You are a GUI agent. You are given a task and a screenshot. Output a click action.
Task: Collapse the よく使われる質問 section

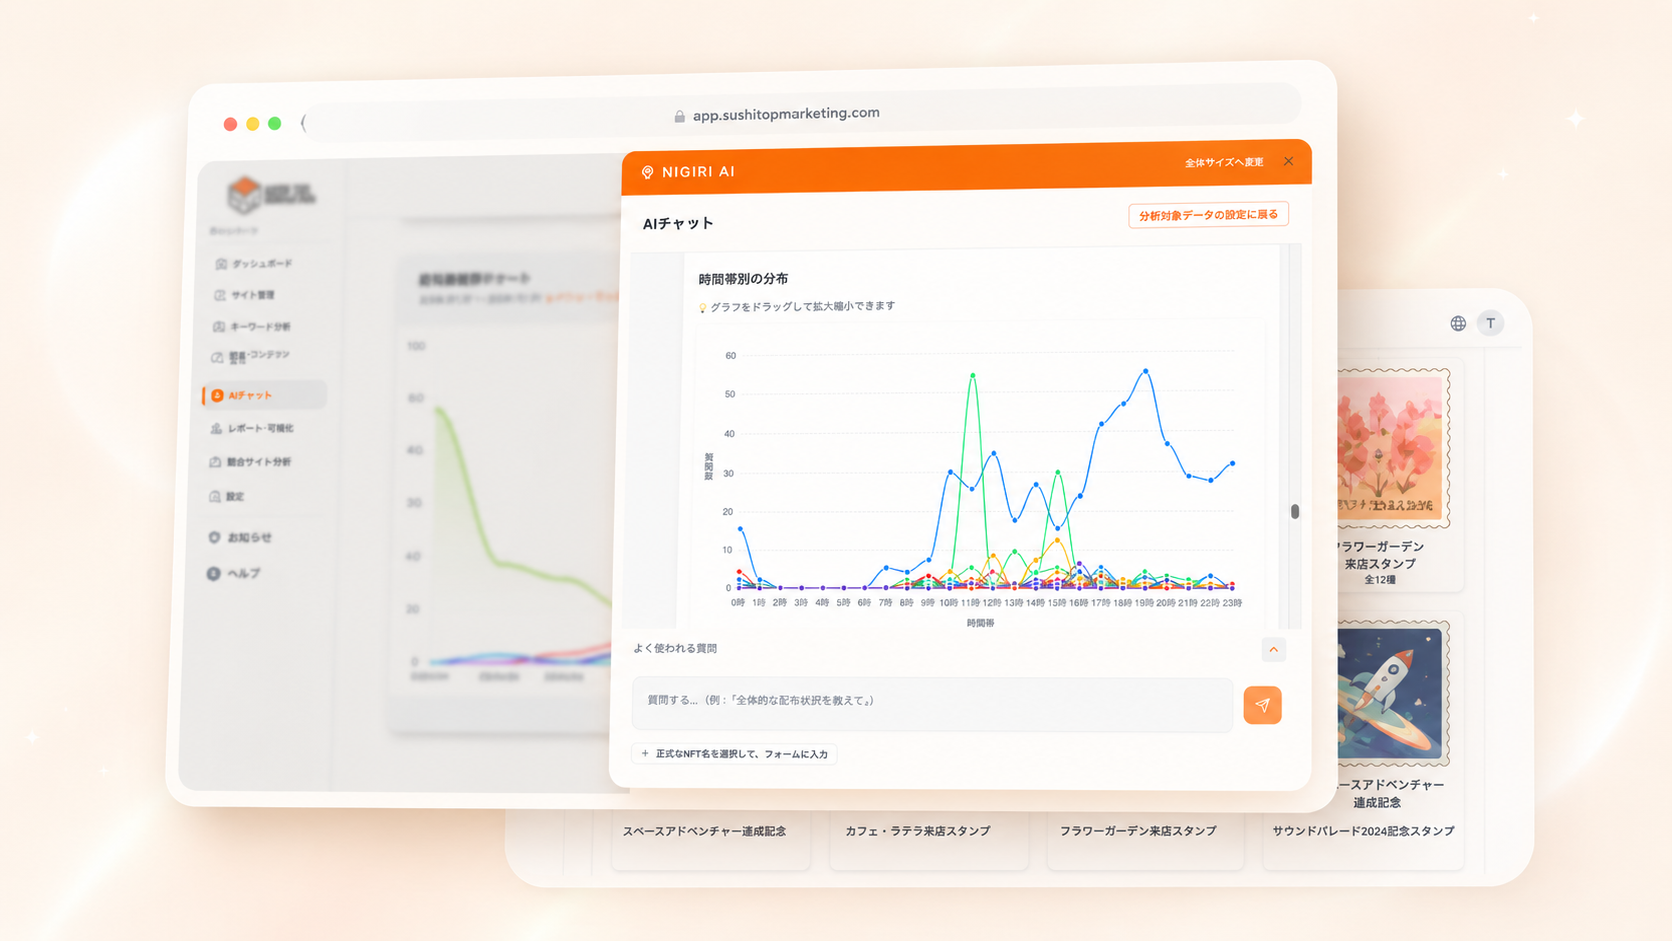(x=1273, y=650)
